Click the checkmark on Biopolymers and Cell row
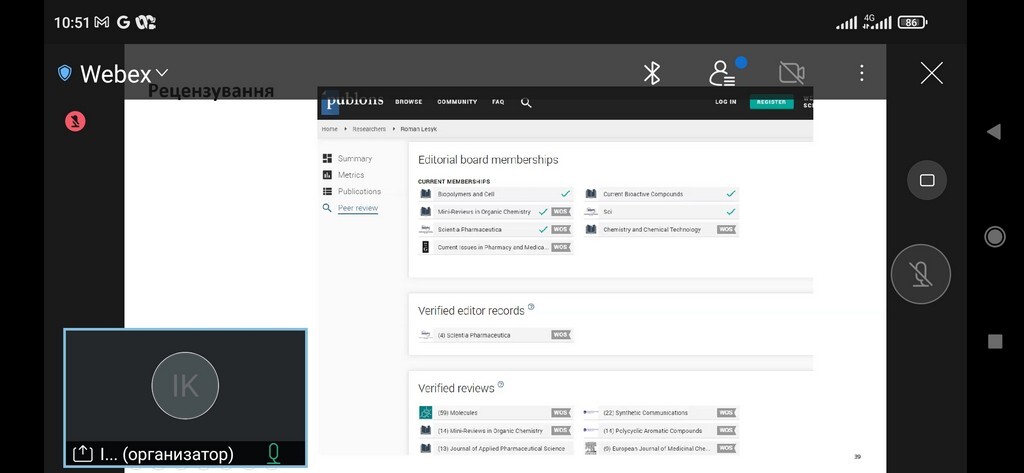This screenshot has width=1024, height=473. (565, 194)
